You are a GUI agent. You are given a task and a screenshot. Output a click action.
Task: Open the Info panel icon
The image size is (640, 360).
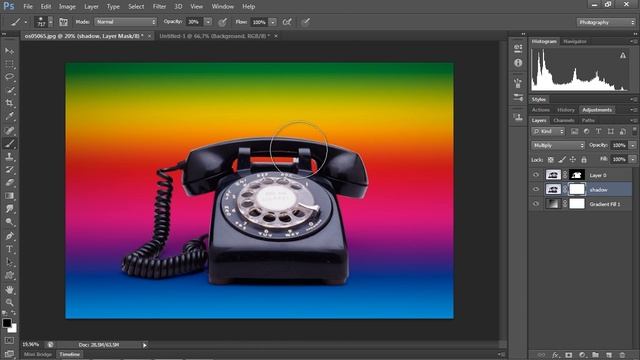pyautogui.click(x=518, y=63)
